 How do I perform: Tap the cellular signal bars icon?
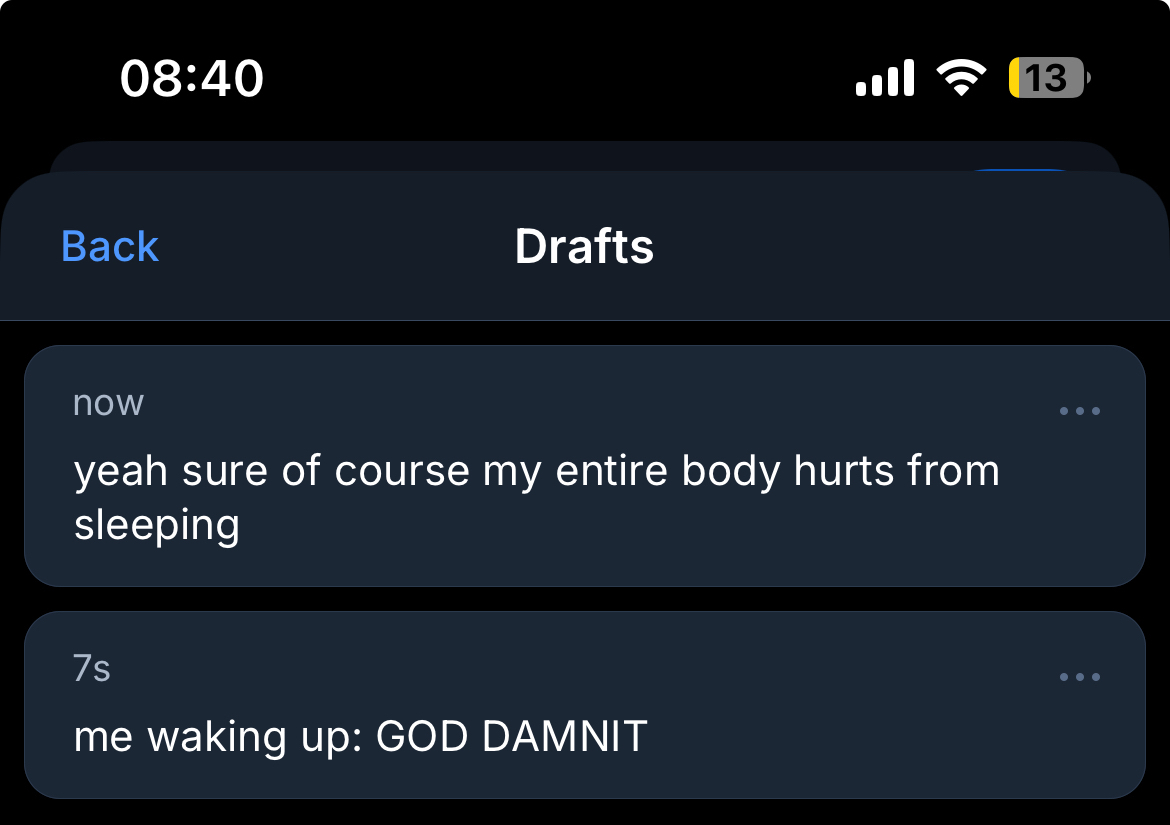point(885,78)
